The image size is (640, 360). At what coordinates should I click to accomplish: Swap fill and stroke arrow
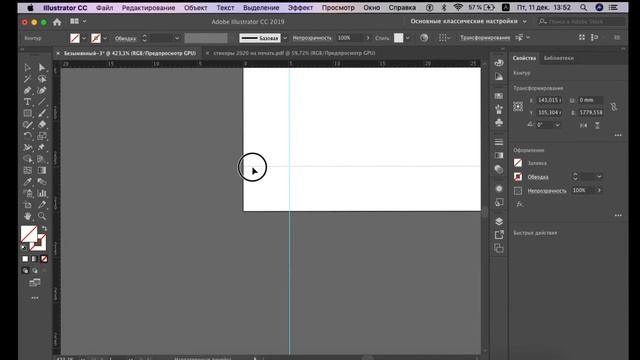tap(44, 229)
